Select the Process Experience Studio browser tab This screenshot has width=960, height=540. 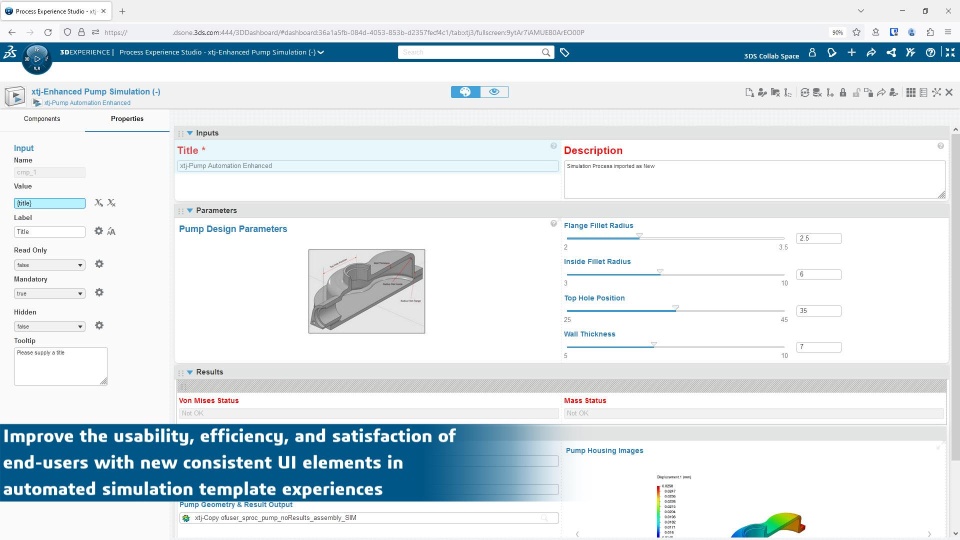(55, 11)
